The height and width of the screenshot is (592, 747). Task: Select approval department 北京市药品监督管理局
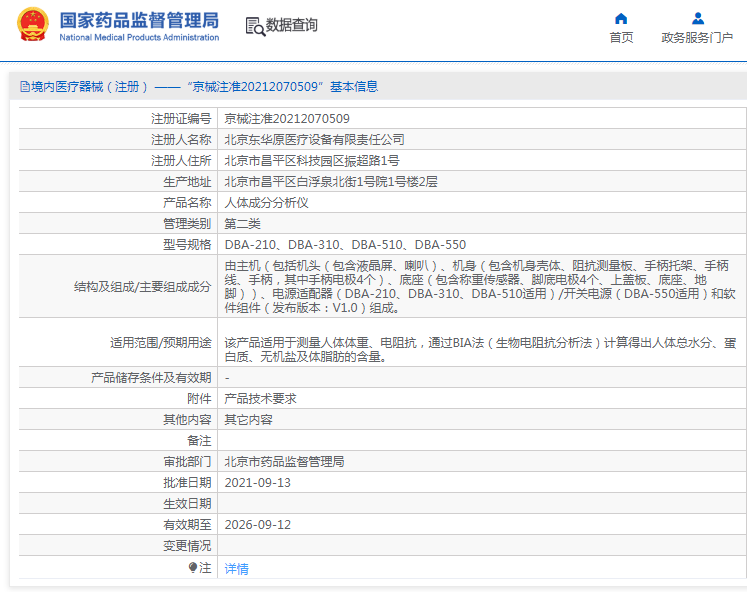284,462
